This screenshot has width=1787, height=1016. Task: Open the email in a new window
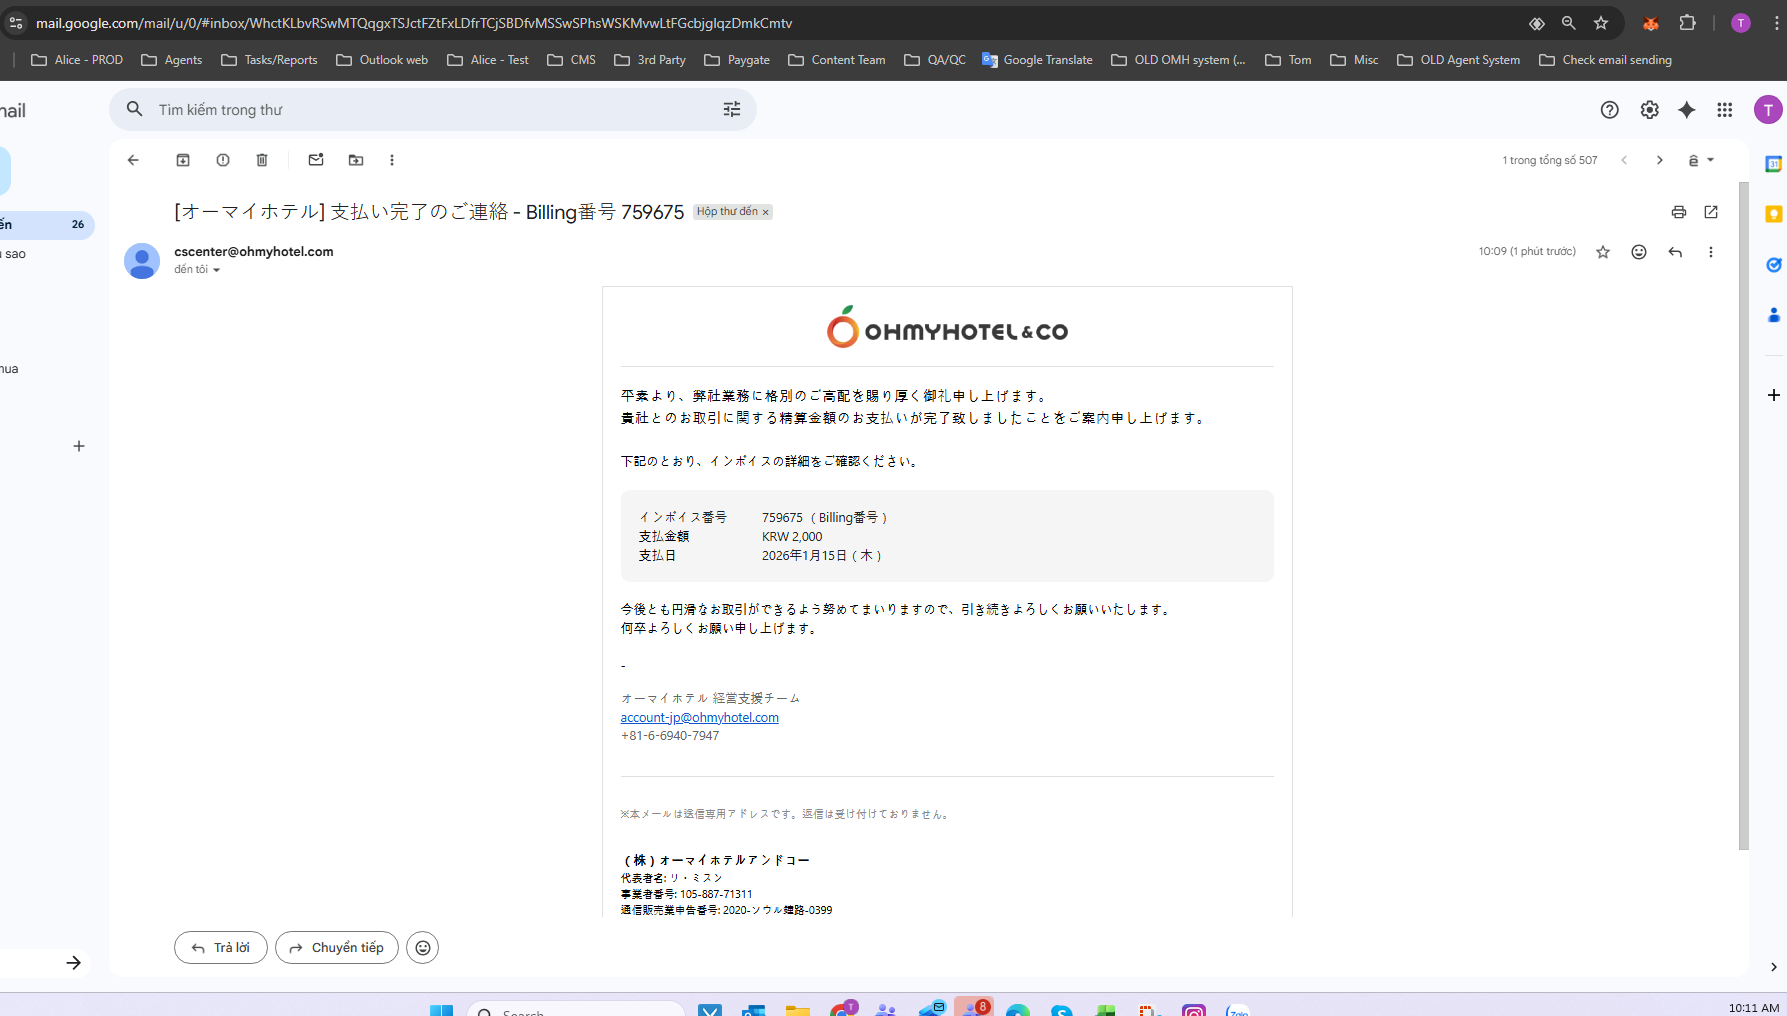[x=1711, y=212]
